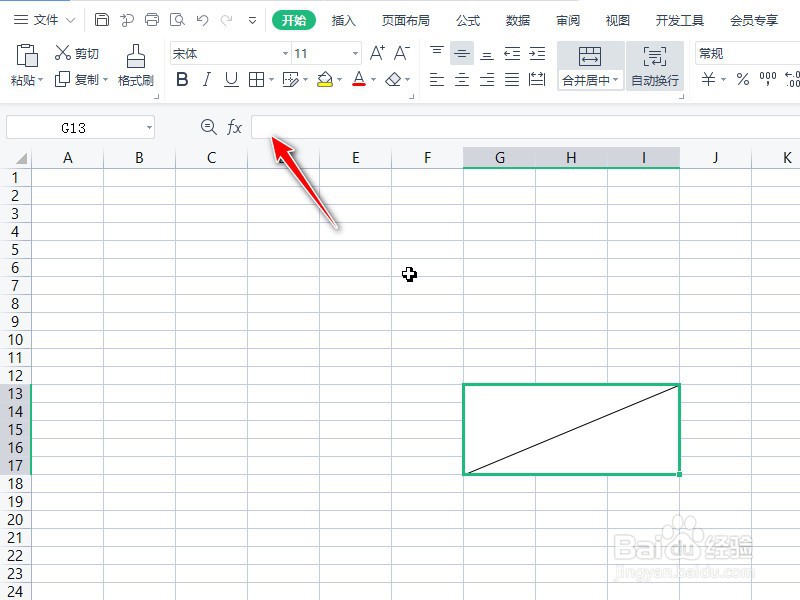The height and width of the screenshot is (600, 800).
Task: Click the Currency yen symbol
Action: (708, 79)
